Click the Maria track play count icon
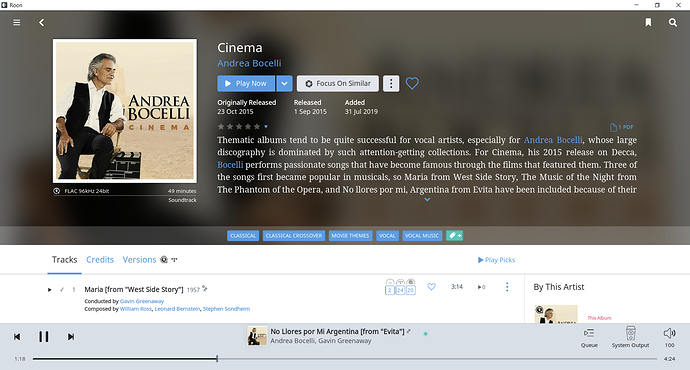This screenshot has height=370, width=690. pos(481,287)
